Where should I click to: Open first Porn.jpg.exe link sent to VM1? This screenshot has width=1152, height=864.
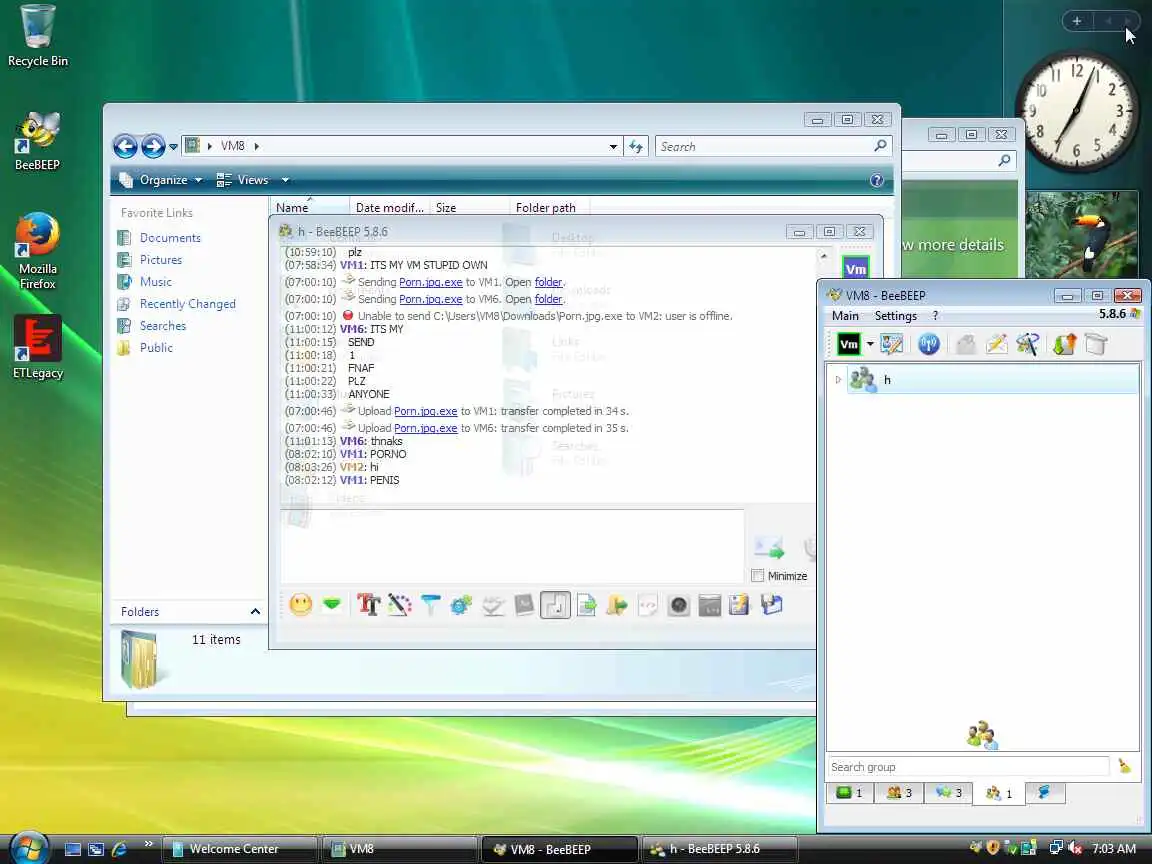click(431, 282)
